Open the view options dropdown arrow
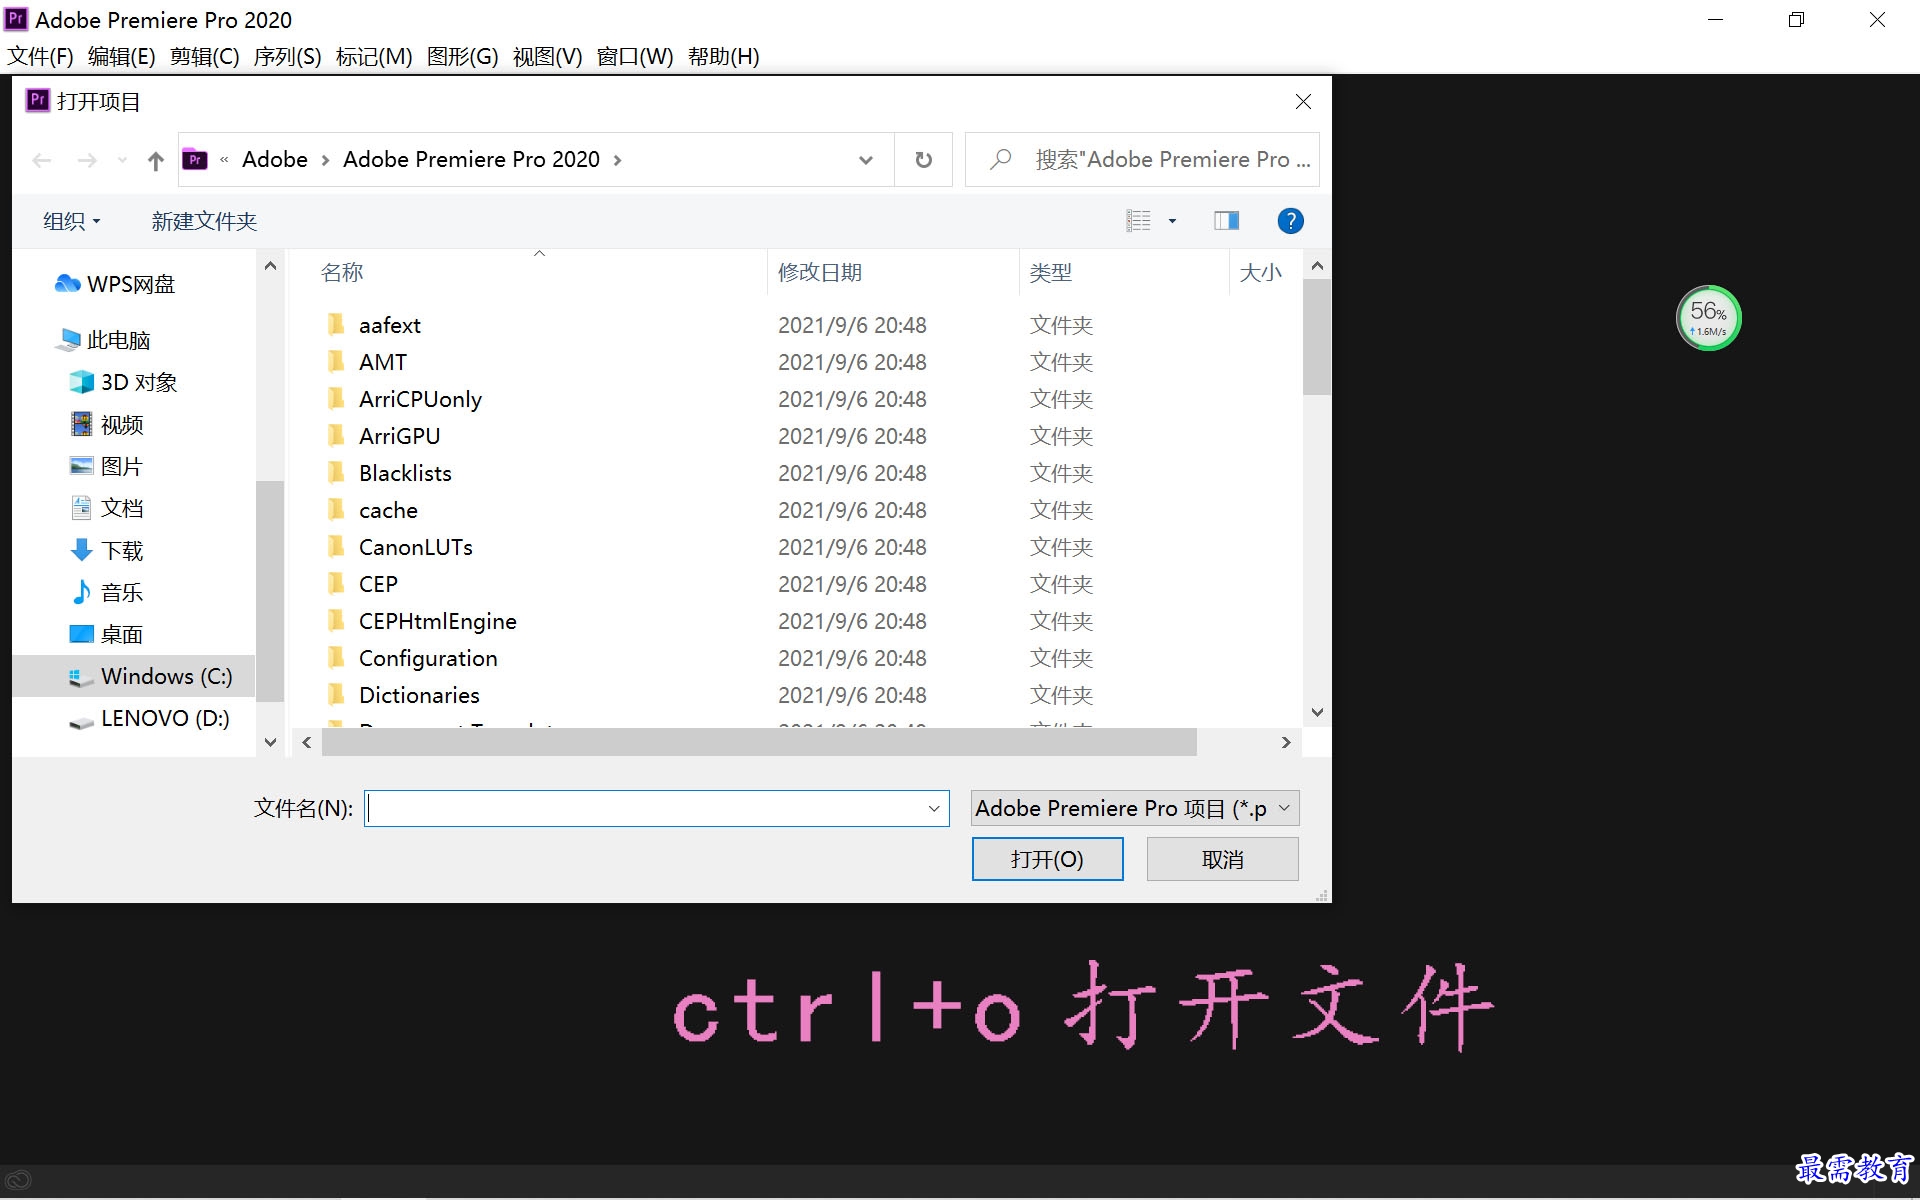 [x=1172, y=221]
